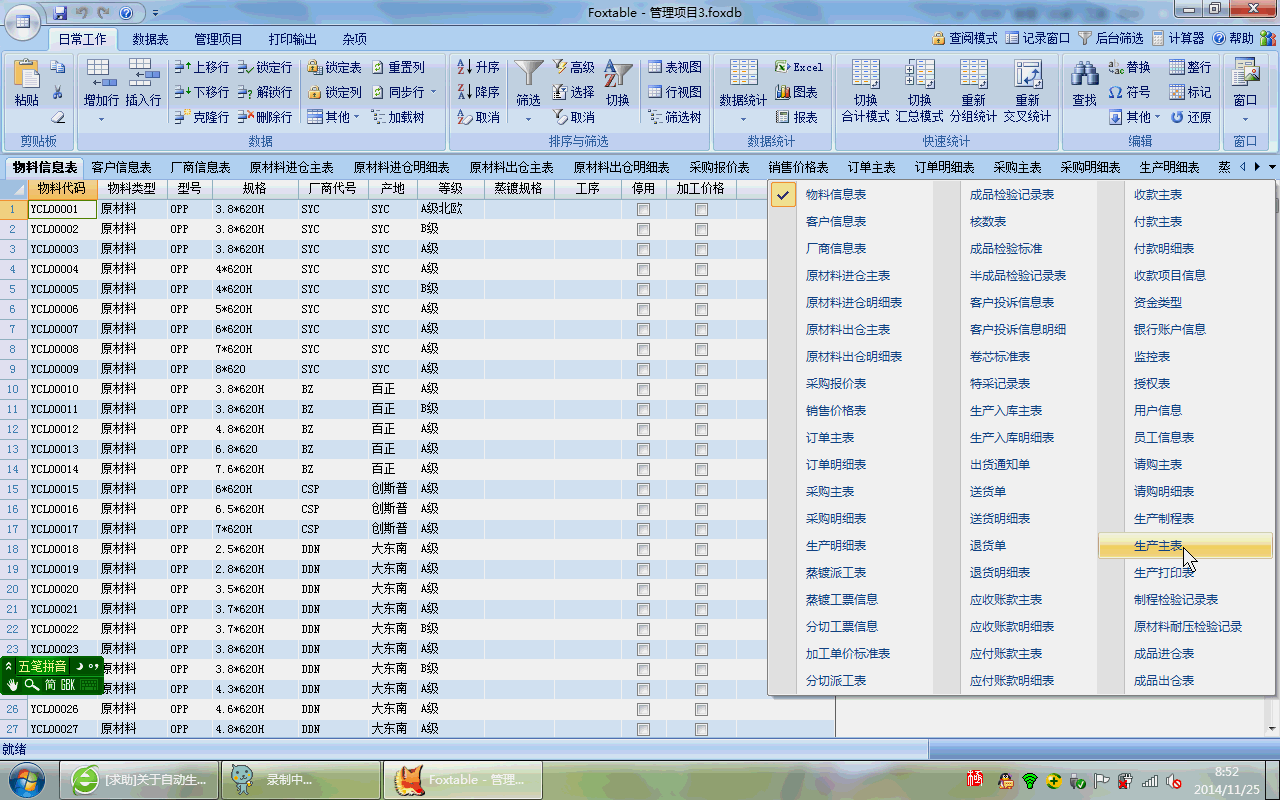
Task: Click 记录窗口 button
Action: pos(1038,38)
